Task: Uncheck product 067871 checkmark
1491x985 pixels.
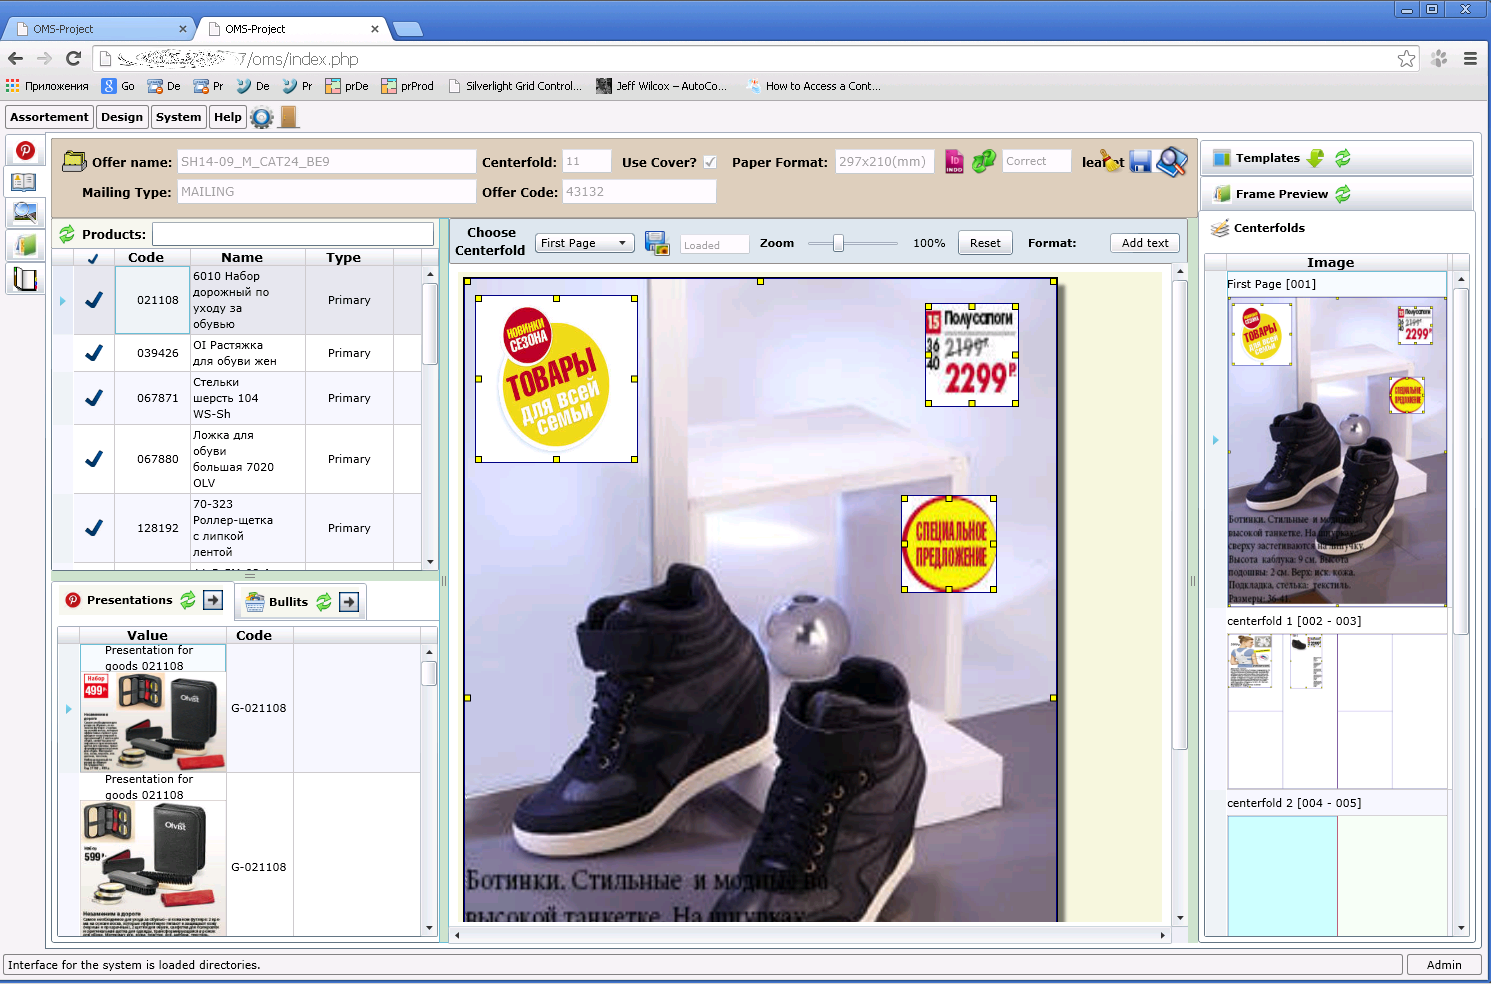Action: (94, 398)
